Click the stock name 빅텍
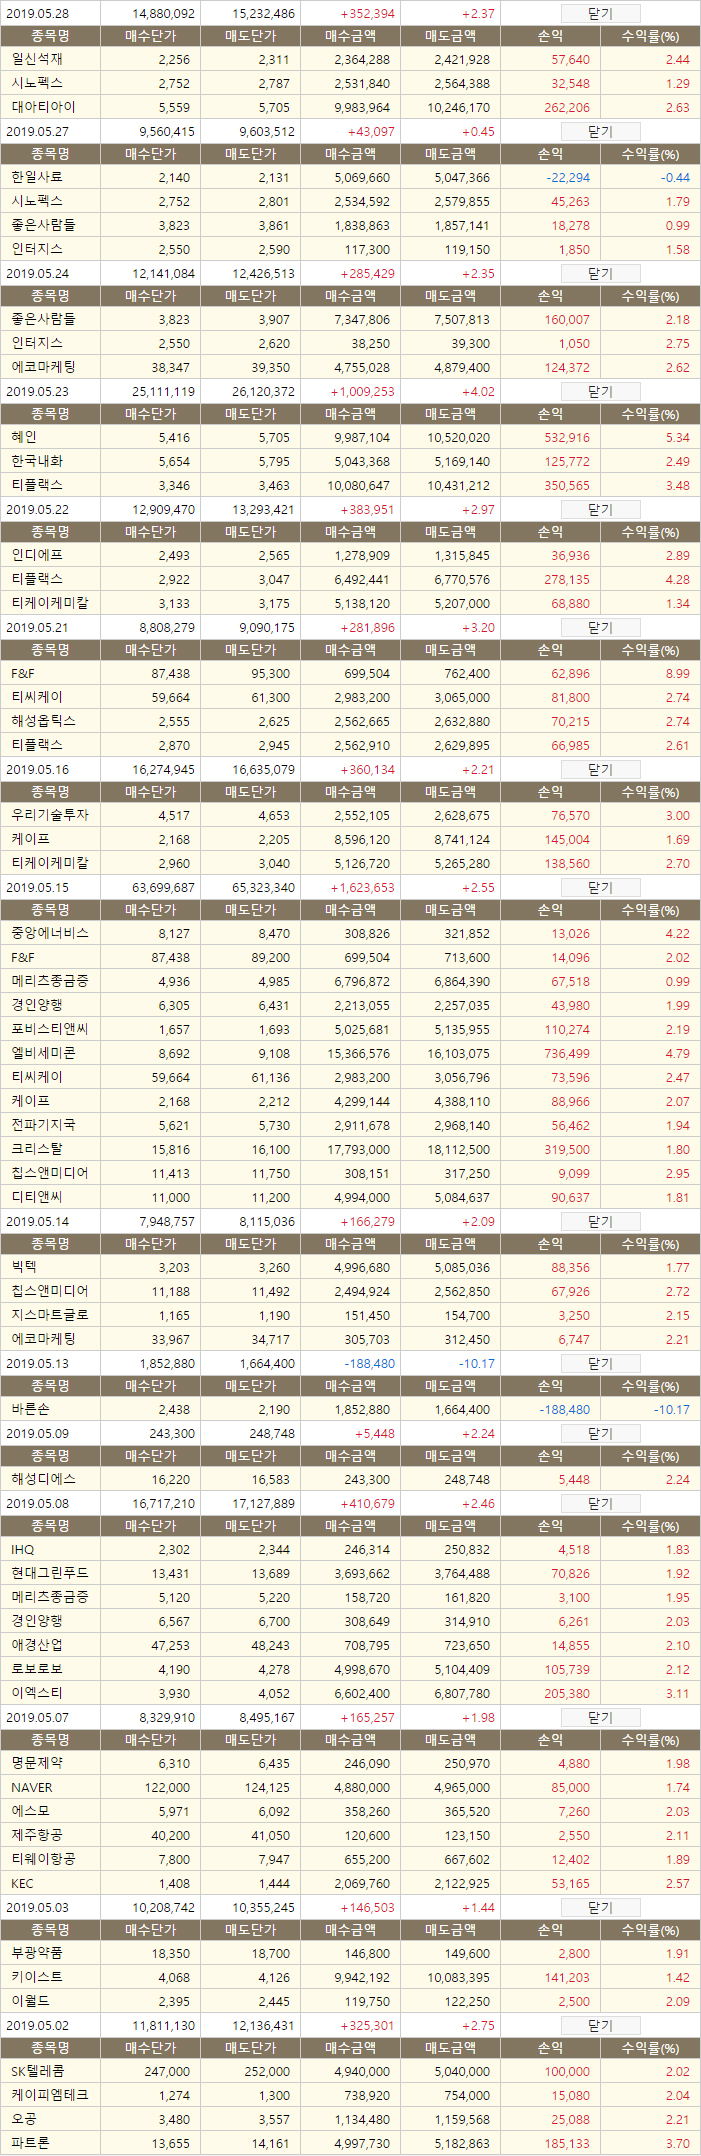701x2156 pixels. [24, 1267]
